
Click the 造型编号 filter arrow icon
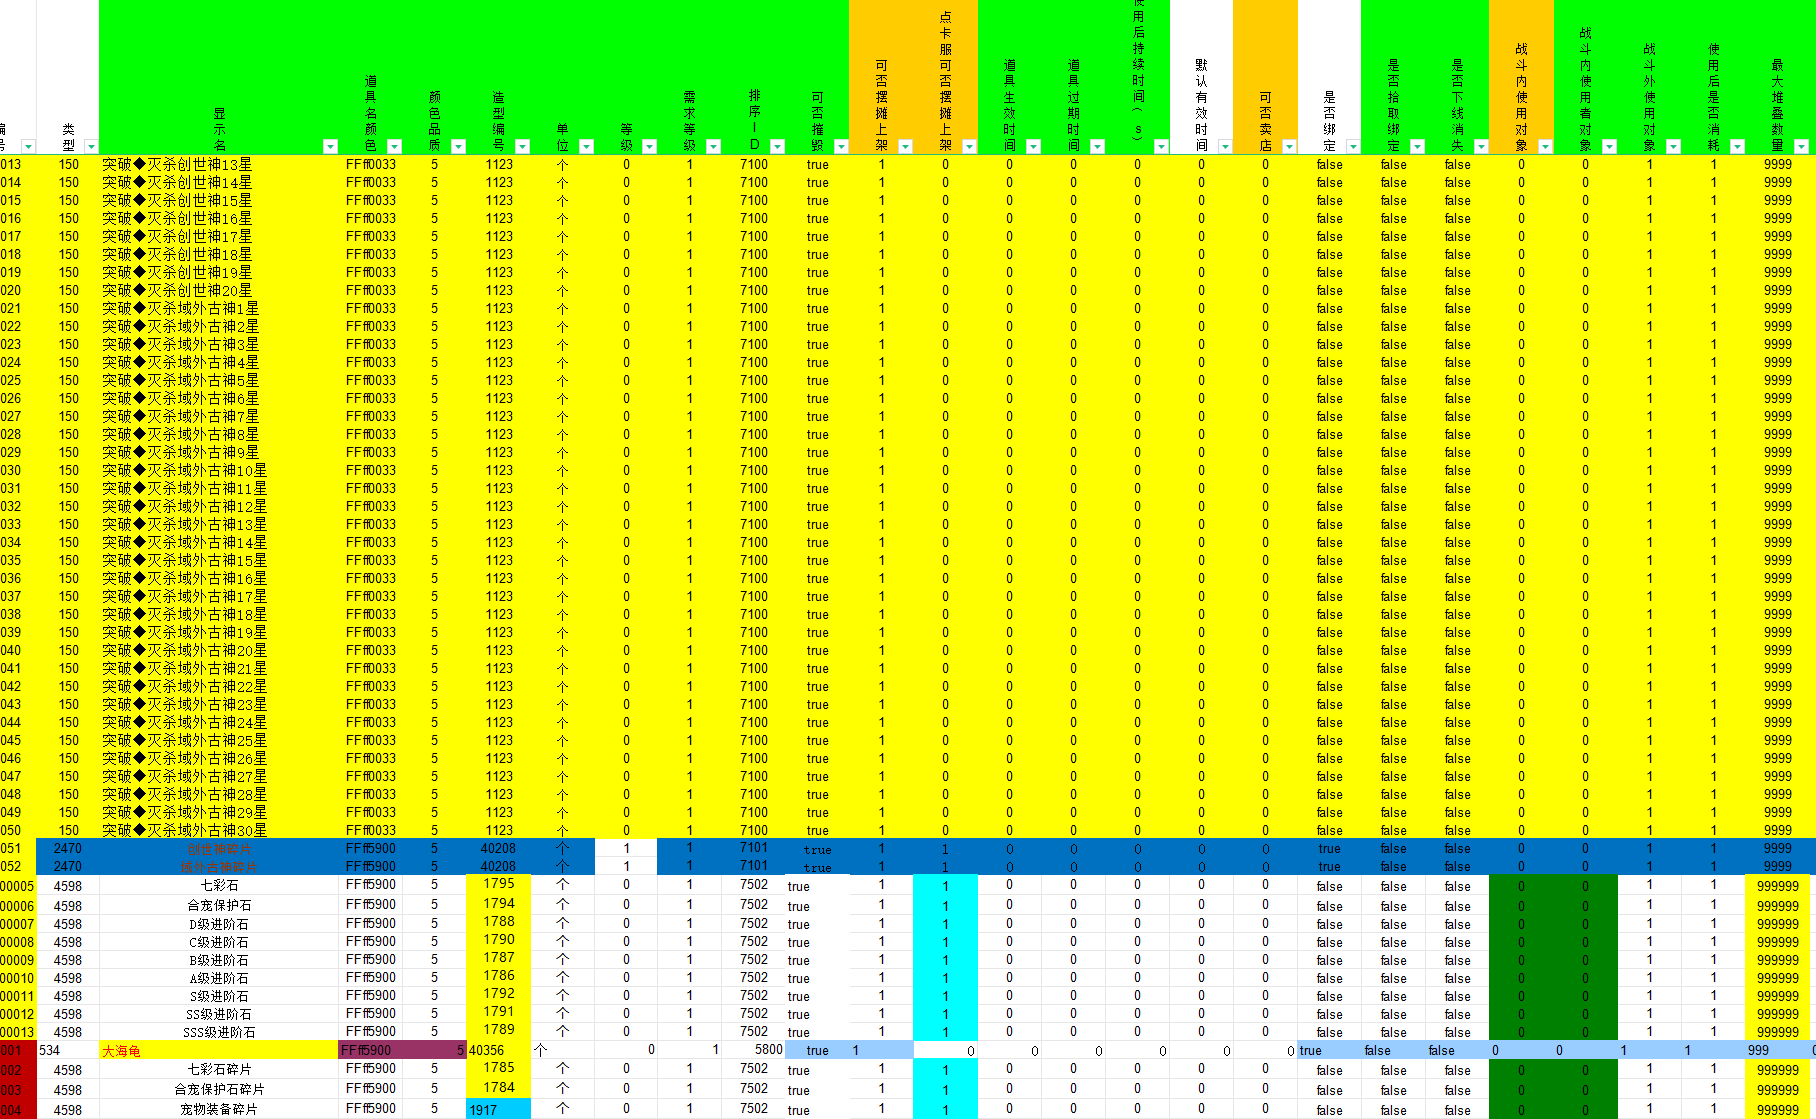pos(522,147)
